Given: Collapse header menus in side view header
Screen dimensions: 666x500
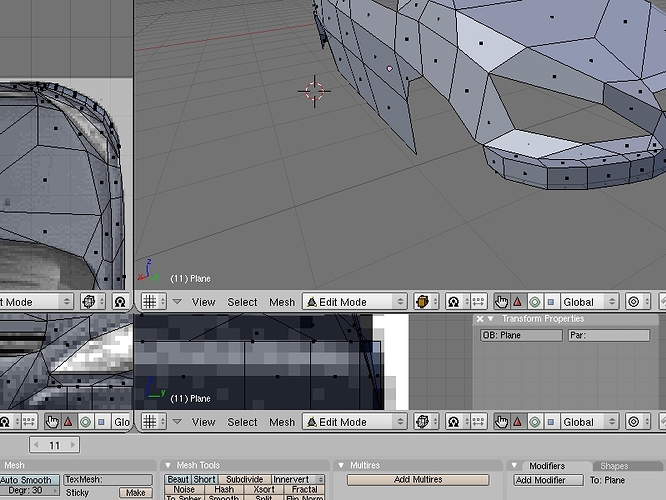Looking at the screenshot, I should (x=177, y=422).
